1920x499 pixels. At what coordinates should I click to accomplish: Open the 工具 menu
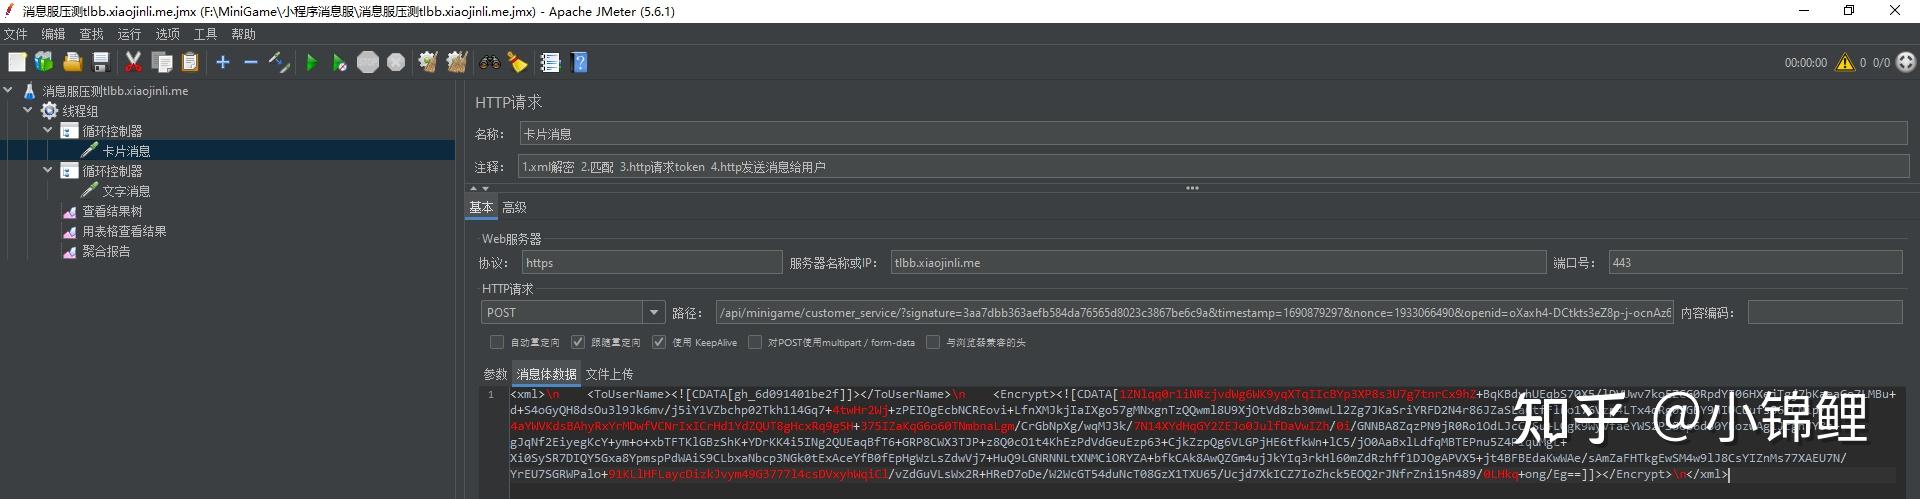[x=205, y=34]
